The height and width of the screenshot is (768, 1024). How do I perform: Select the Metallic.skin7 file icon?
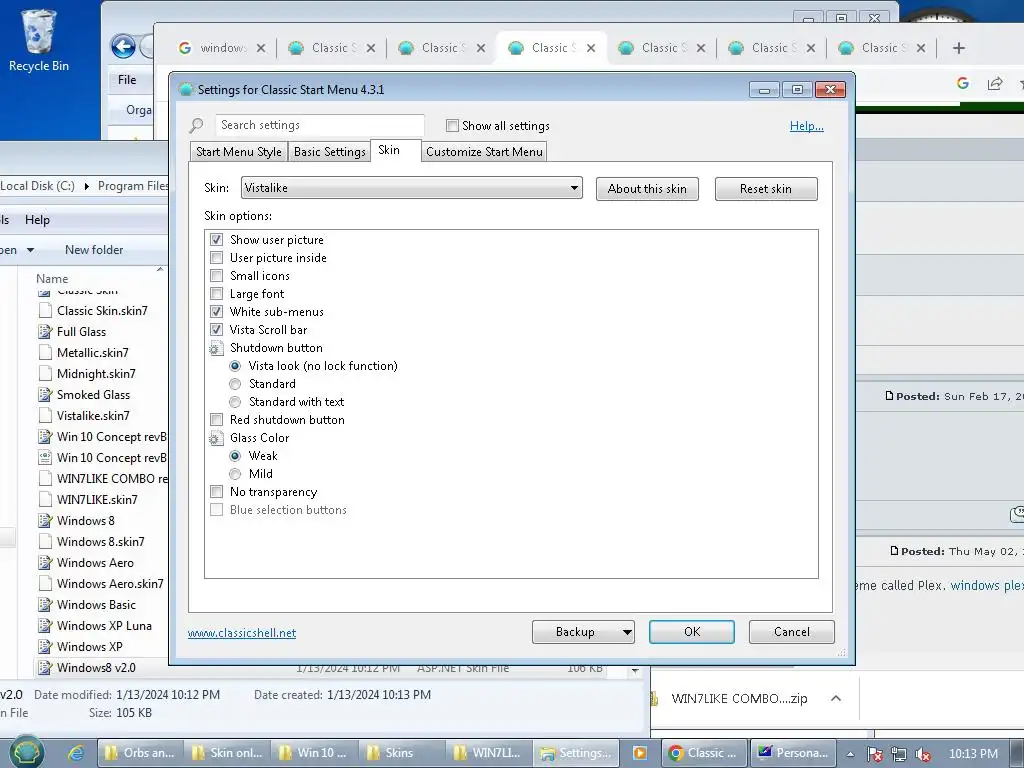pos(45,353)
